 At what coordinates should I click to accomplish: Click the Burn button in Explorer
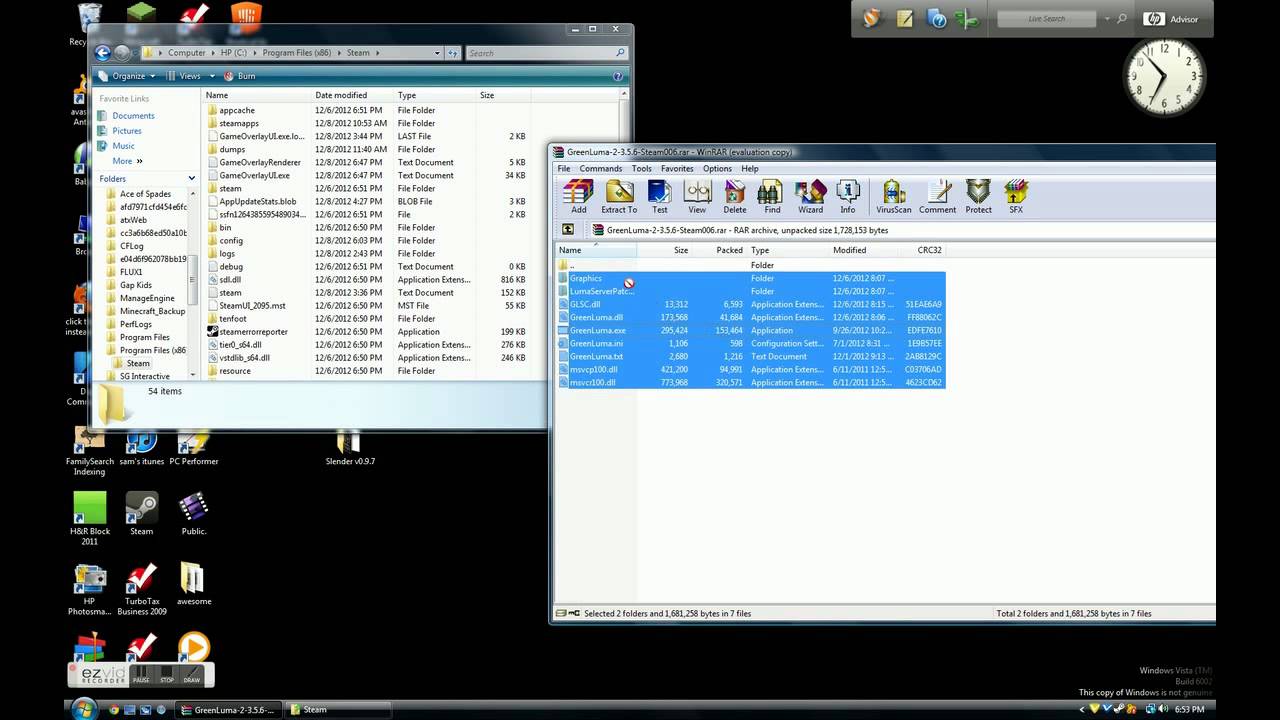240,76
